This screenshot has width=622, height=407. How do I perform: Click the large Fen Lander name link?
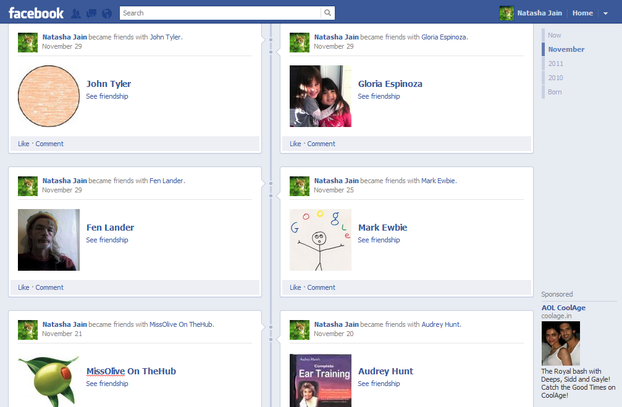pos(110,227)
